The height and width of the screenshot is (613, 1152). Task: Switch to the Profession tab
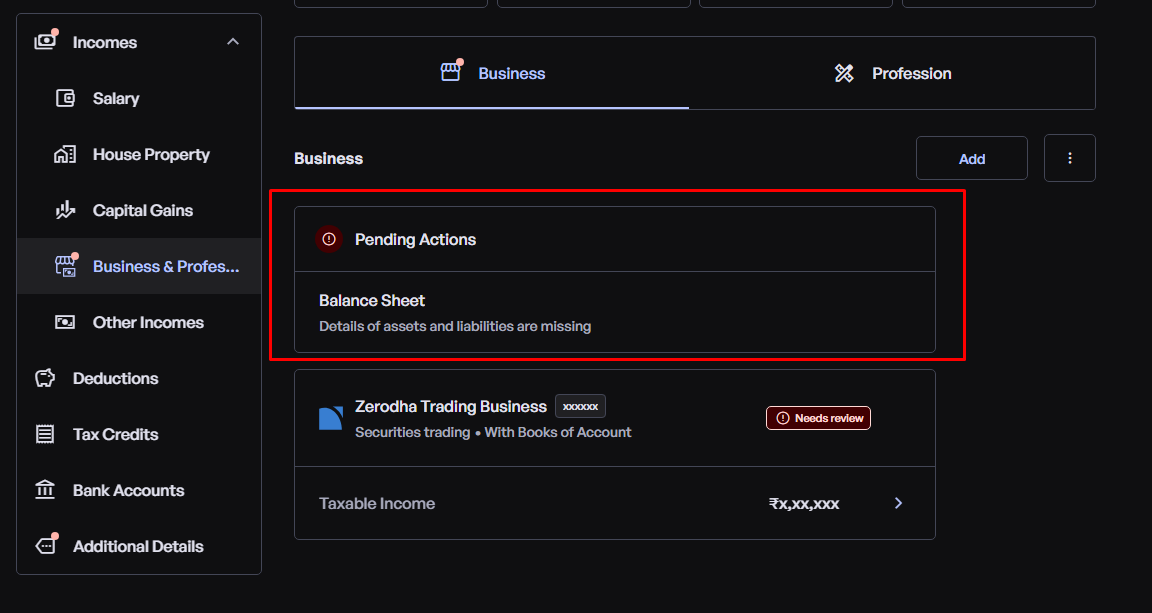pos(892,73)
